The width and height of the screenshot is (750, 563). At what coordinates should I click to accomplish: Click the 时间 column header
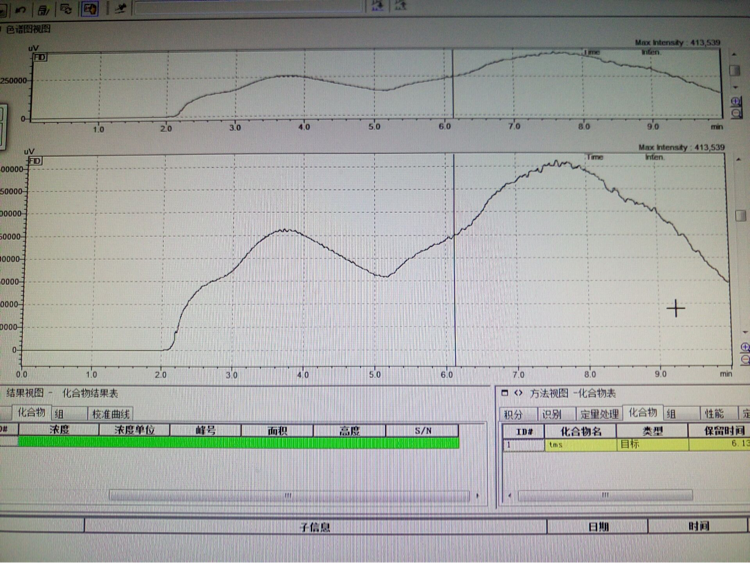click(x=698, y=526)
